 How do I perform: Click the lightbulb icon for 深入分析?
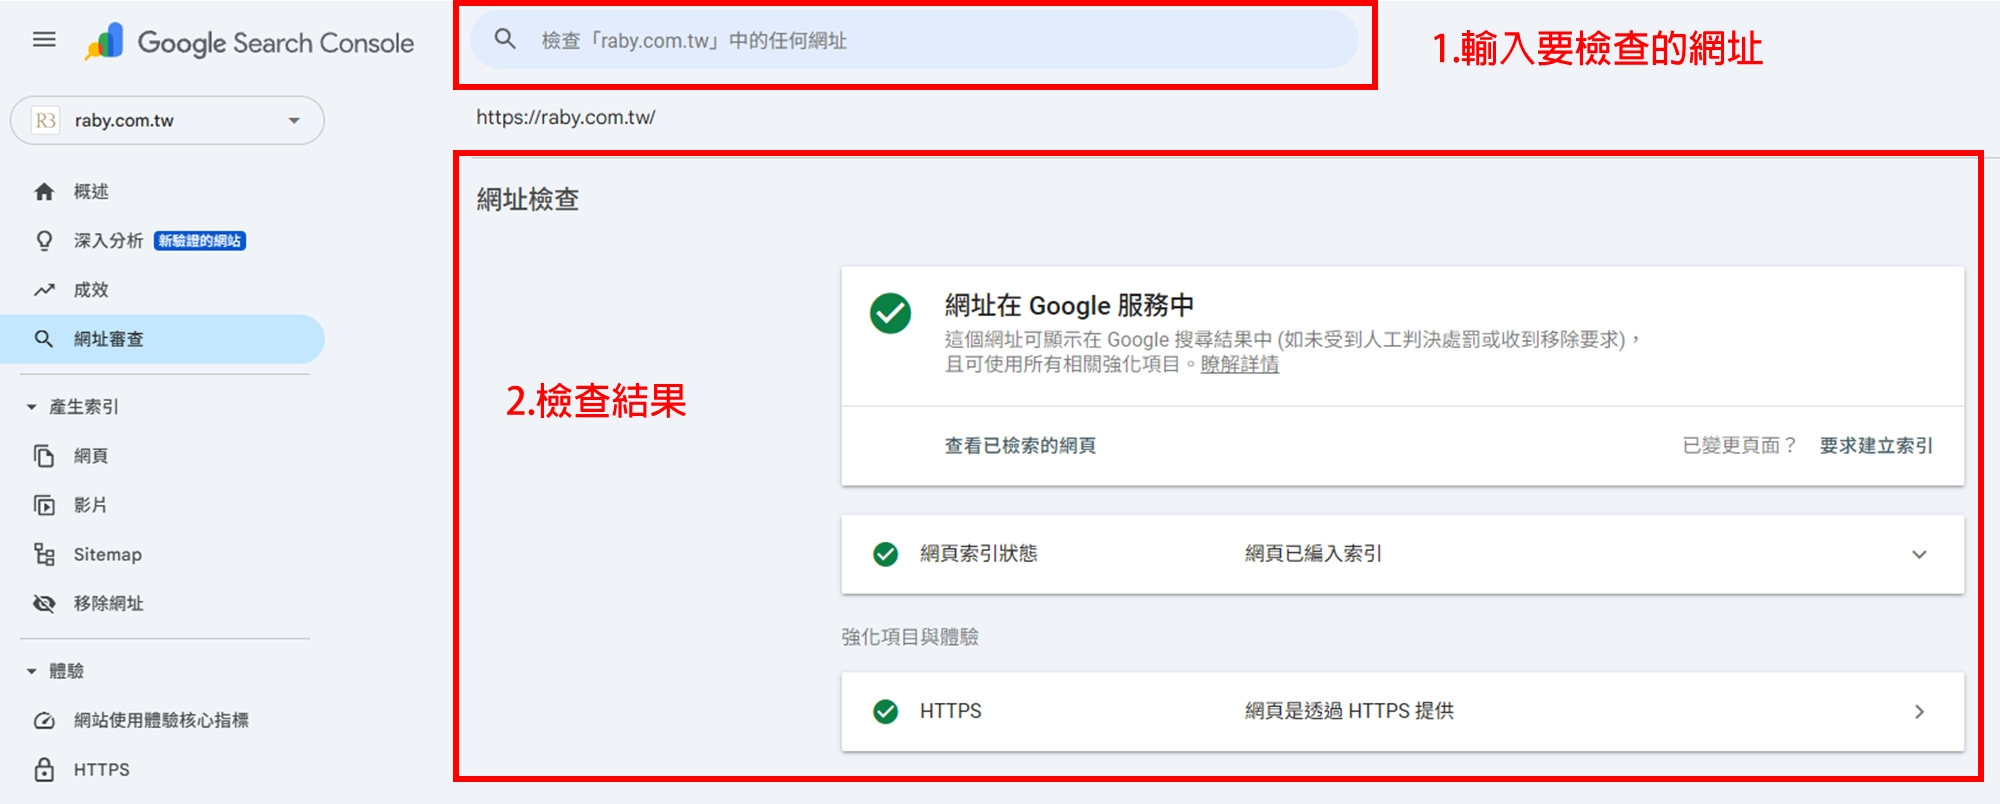[44, 241]
